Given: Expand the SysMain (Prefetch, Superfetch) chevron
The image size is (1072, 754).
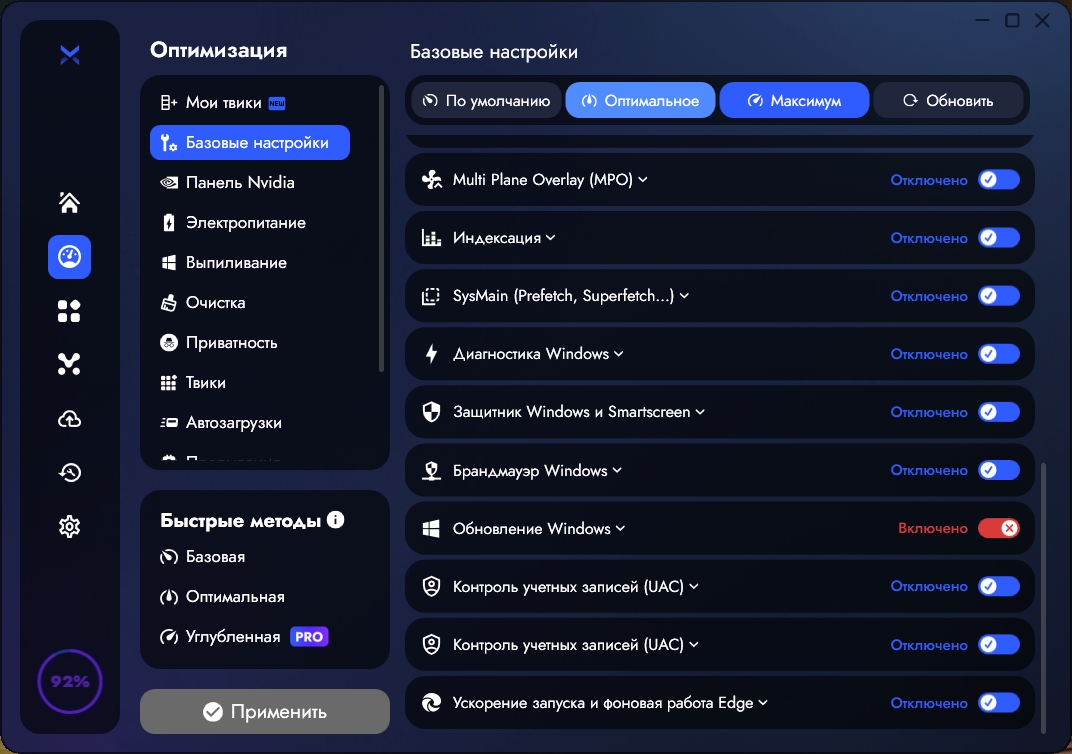Looking at the screenshot, I should pos(684,296).
